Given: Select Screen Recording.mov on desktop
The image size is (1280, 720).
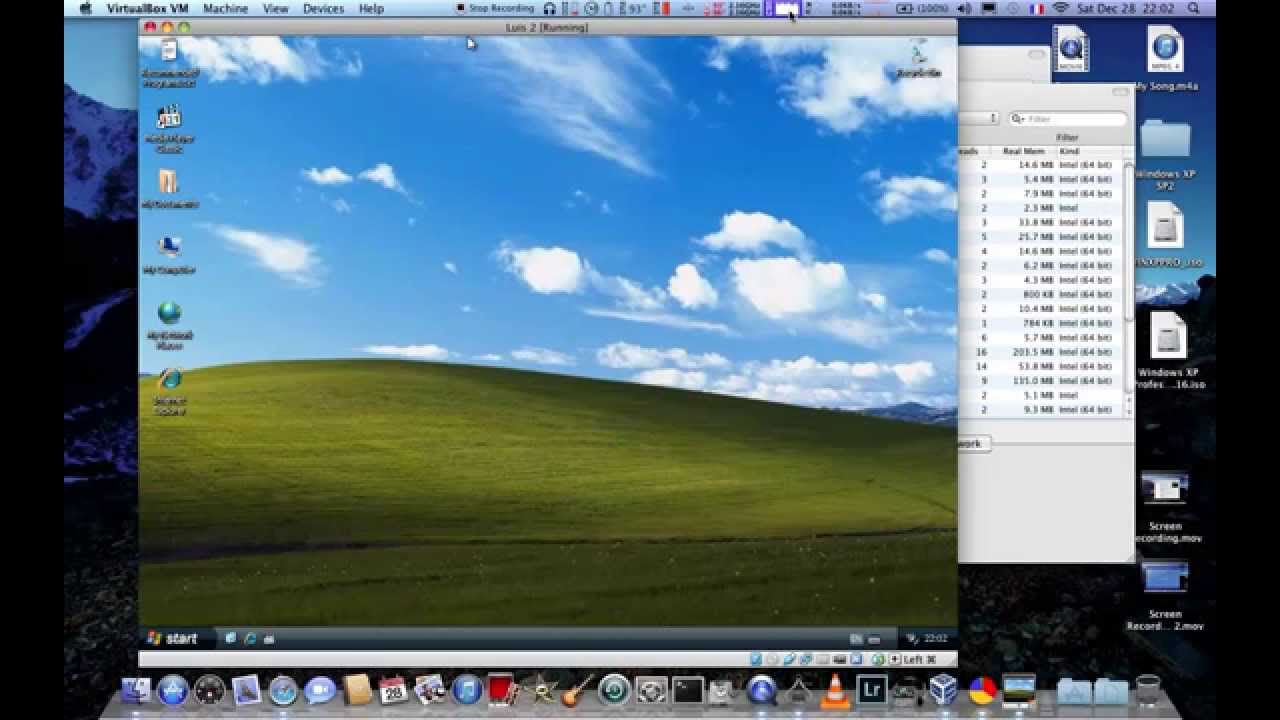Looking at the screenshot, I should pos(1165,507).
